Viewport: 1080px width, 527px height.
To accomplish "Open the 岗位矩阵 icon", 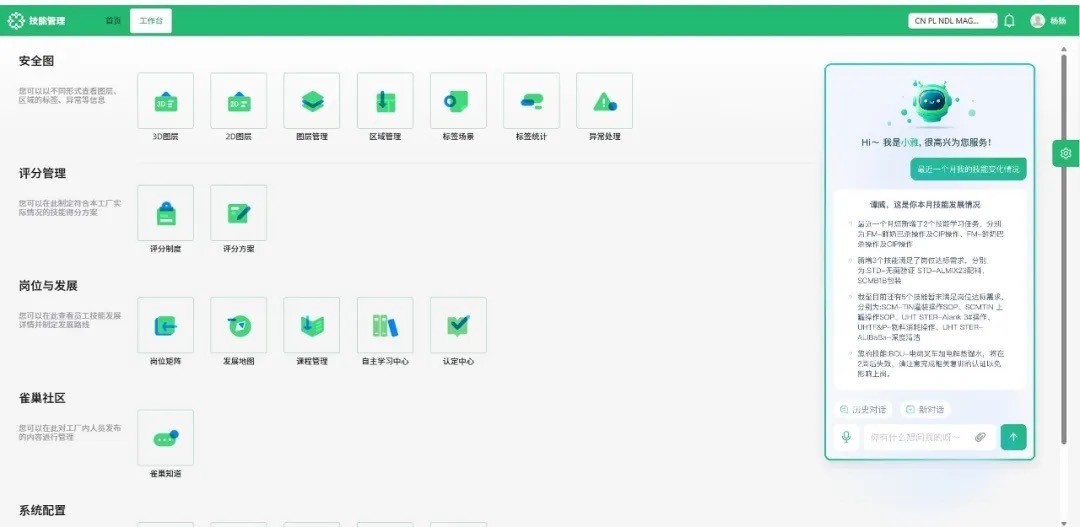I will click(x=165, y=325).
